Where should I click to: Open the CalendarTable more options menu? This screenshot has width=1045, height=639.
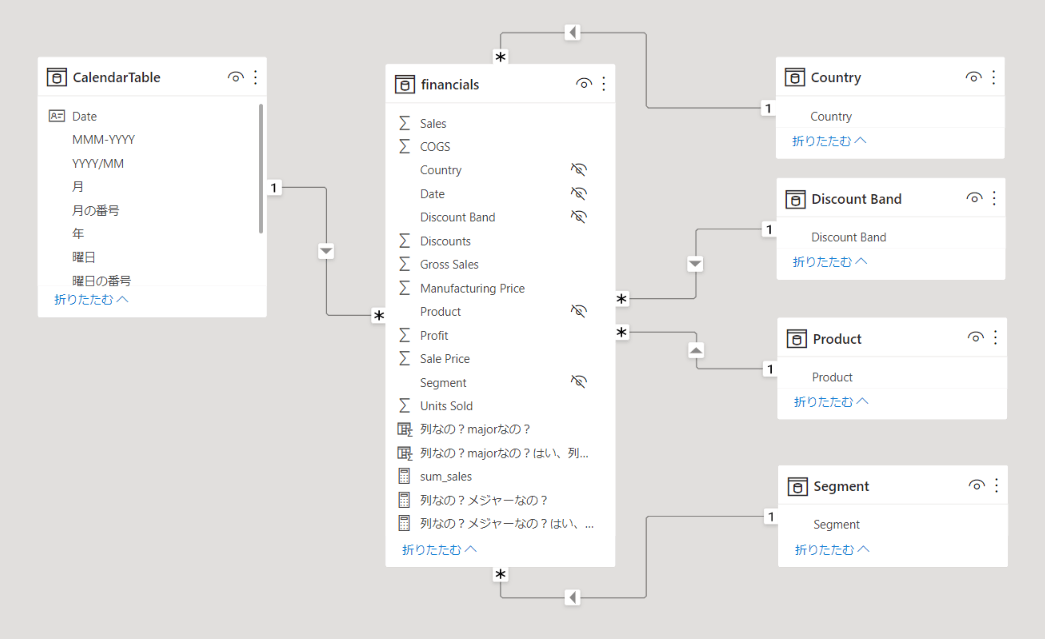[x=255, y=77]
